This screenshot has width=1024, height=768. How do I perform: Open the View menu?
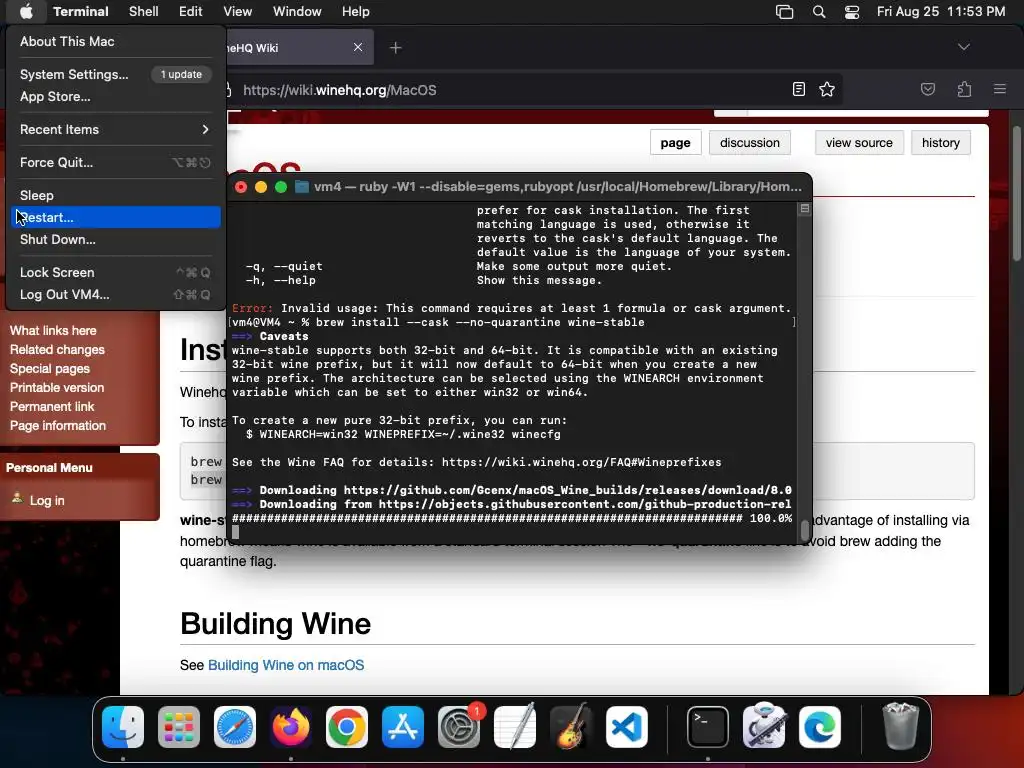click(238, 12)
